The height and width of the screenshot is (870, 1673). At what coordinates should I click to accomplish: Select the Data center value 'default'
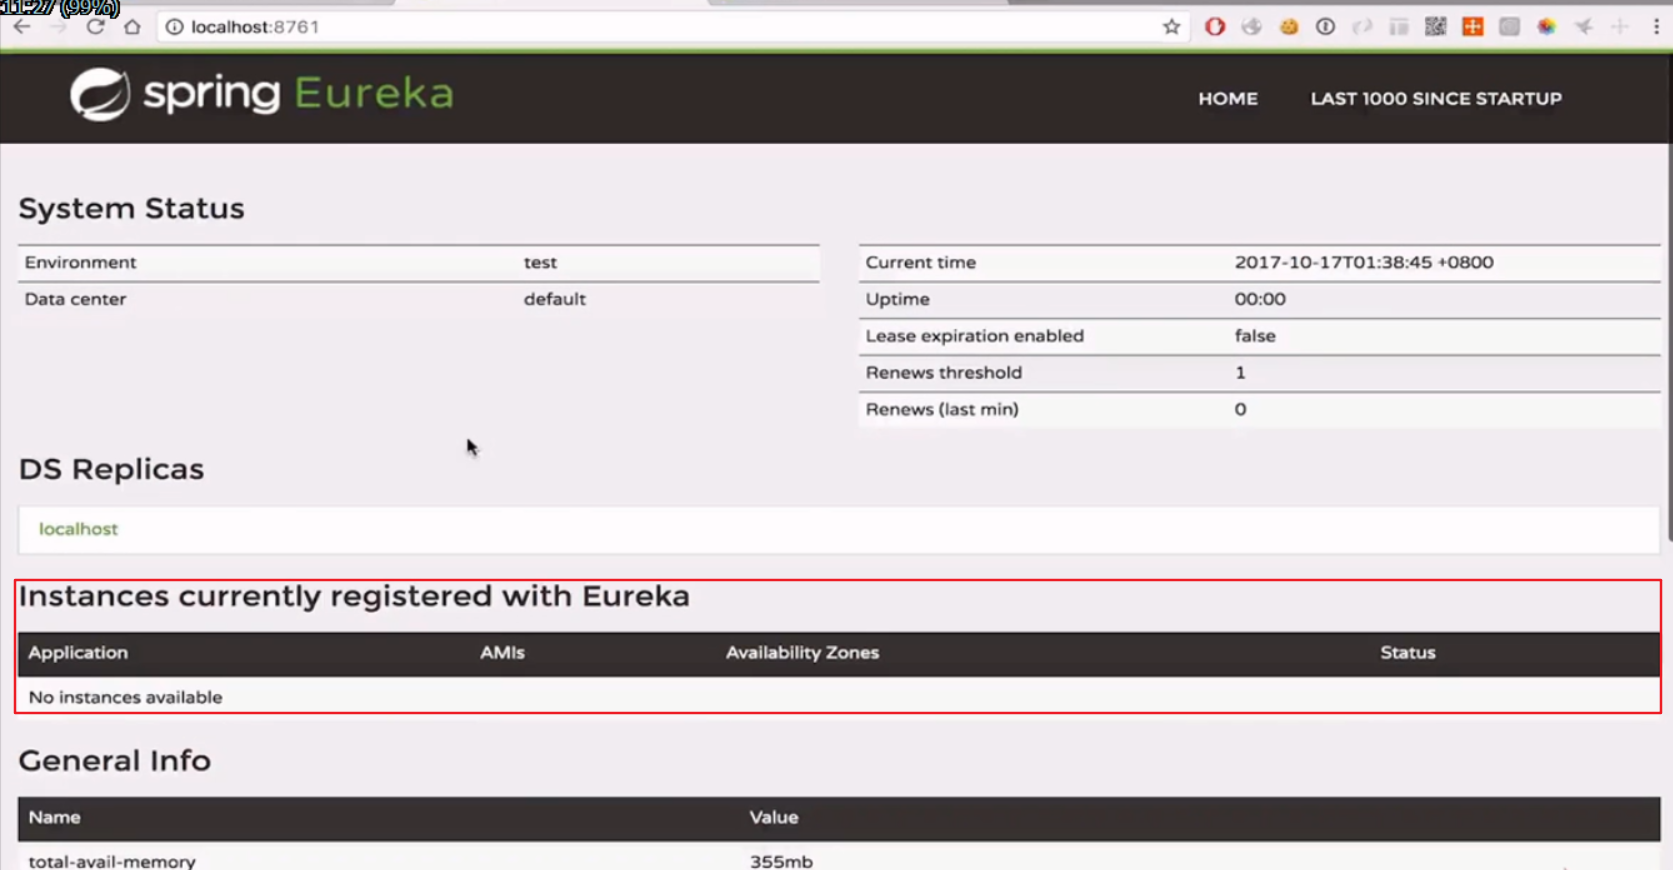click(554, 299)
